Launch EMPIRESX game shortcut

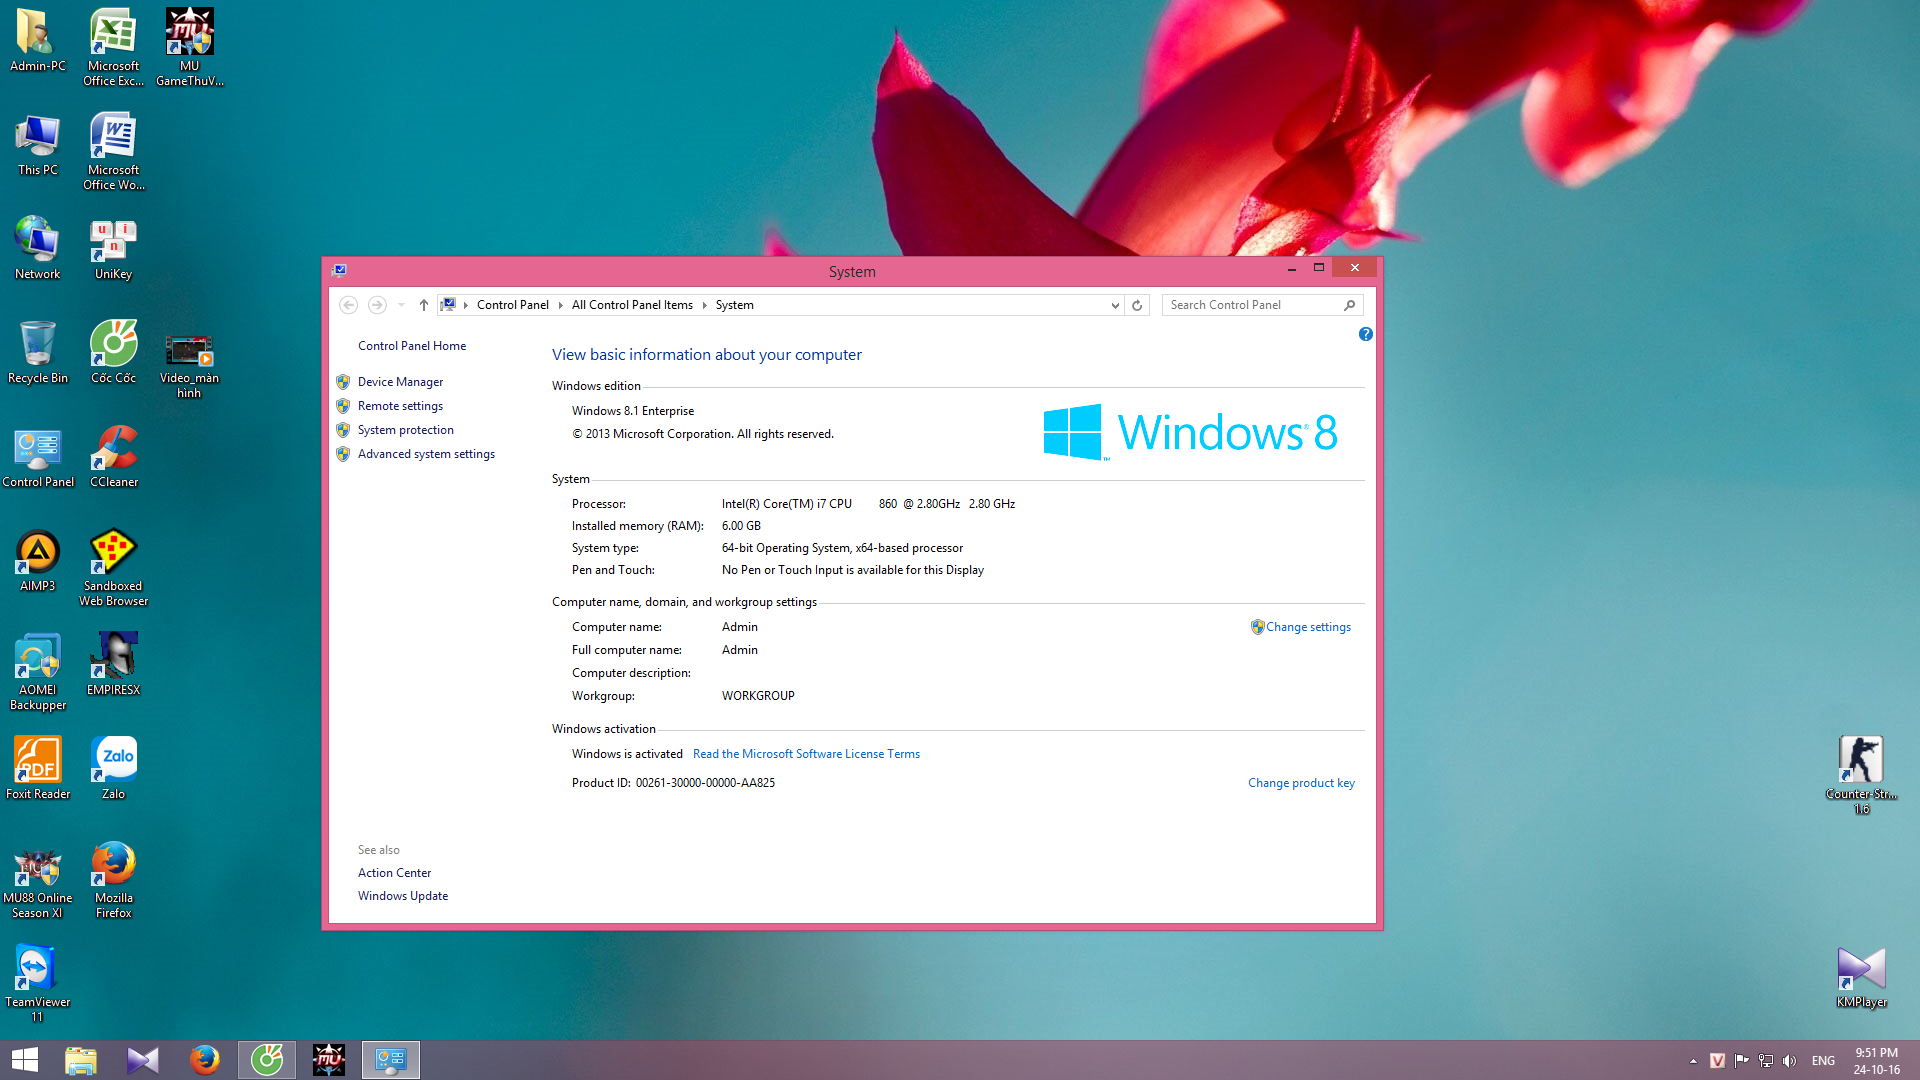tap(113, 665)
